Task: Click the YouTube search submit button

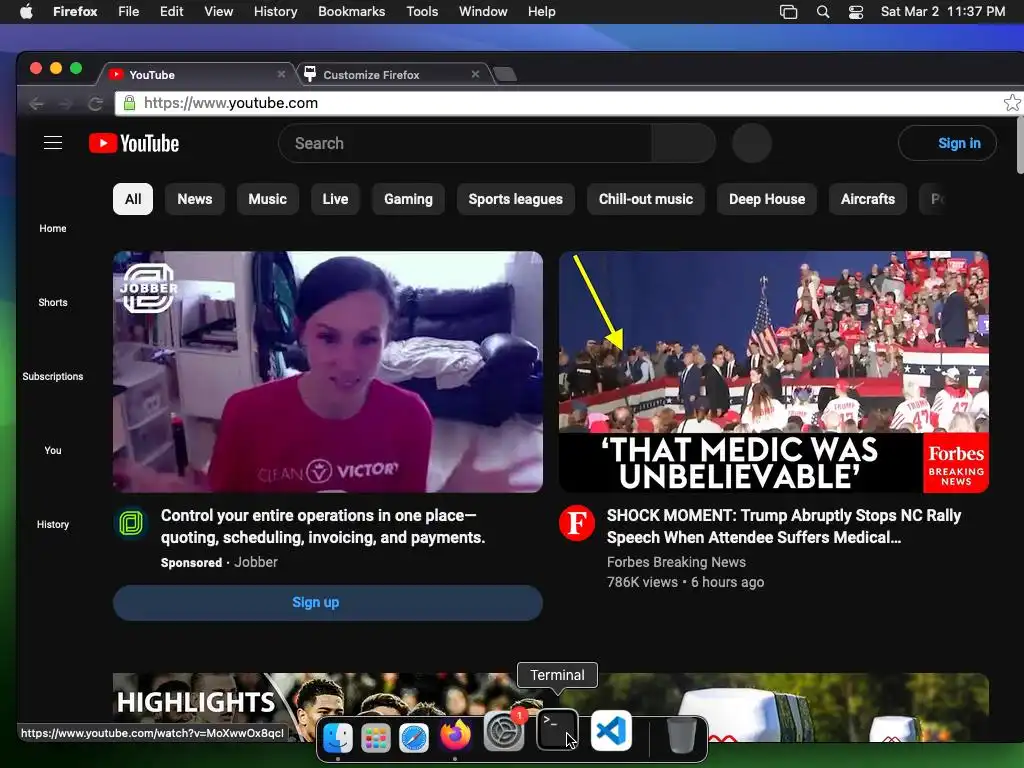Action: (x=683, y=143)
